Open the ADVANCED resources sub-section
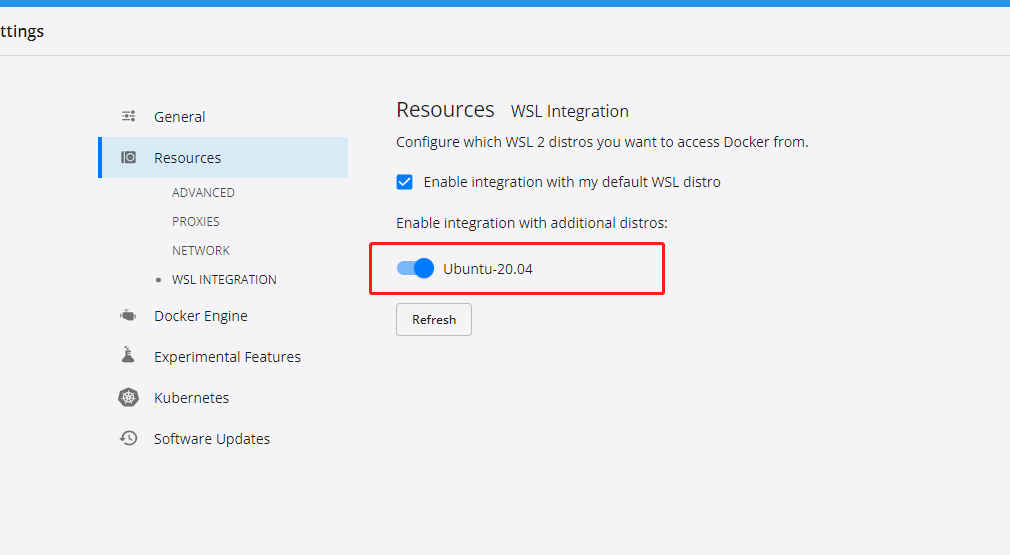This screenshot has height=555, width=1010. click(203, 192)
